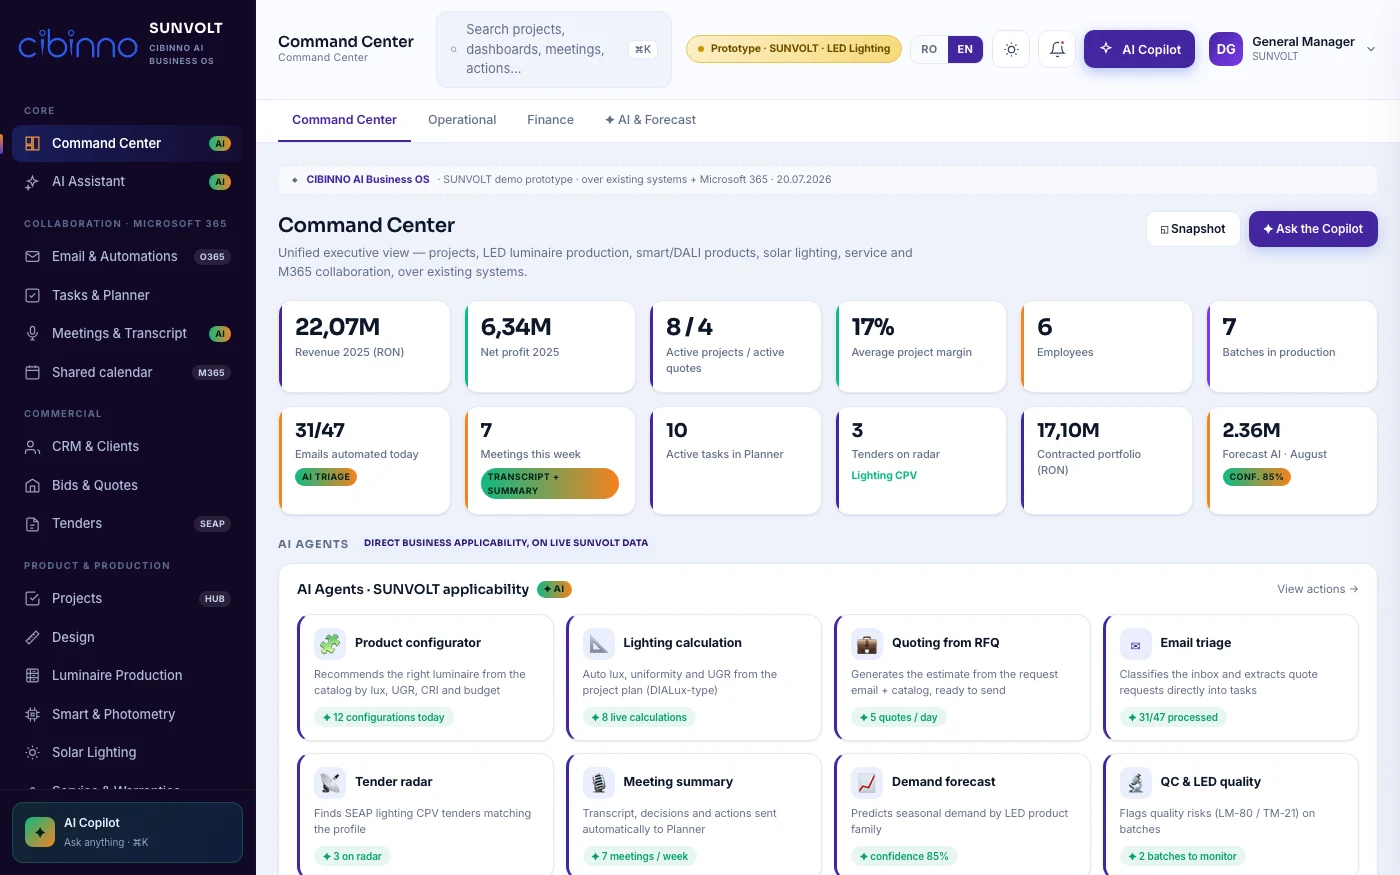Switch to the Finance tab
1400x875 pixels.
[551, 120]
